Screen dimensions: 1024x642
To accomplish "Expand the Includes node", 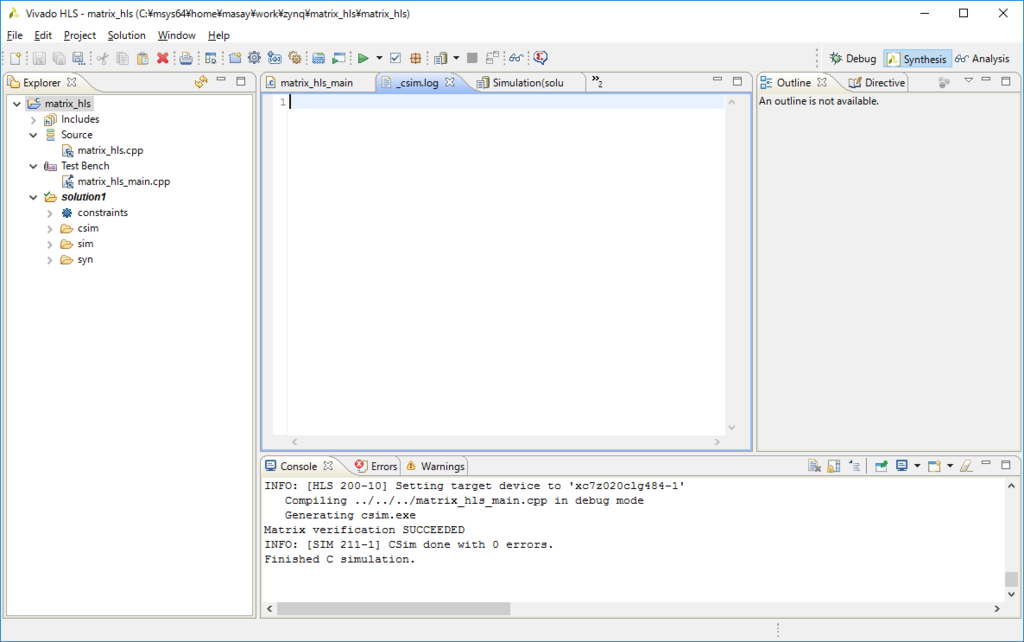I will click(x=33, y=120).
